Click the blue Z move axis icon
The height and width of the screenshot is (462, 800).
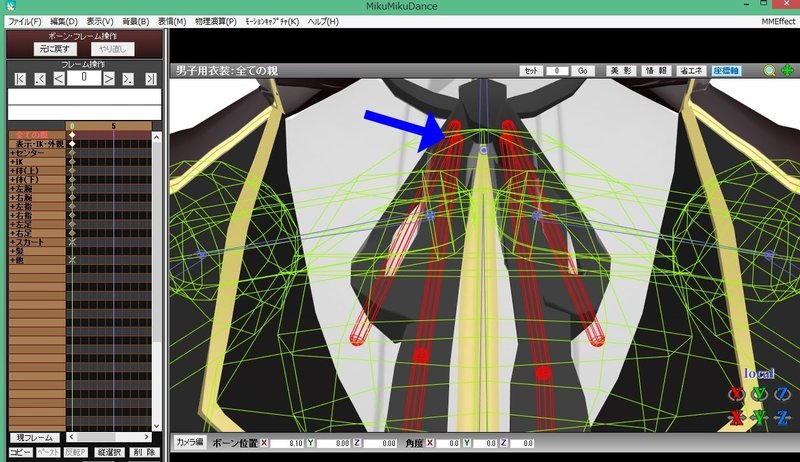tap(783, 418)
